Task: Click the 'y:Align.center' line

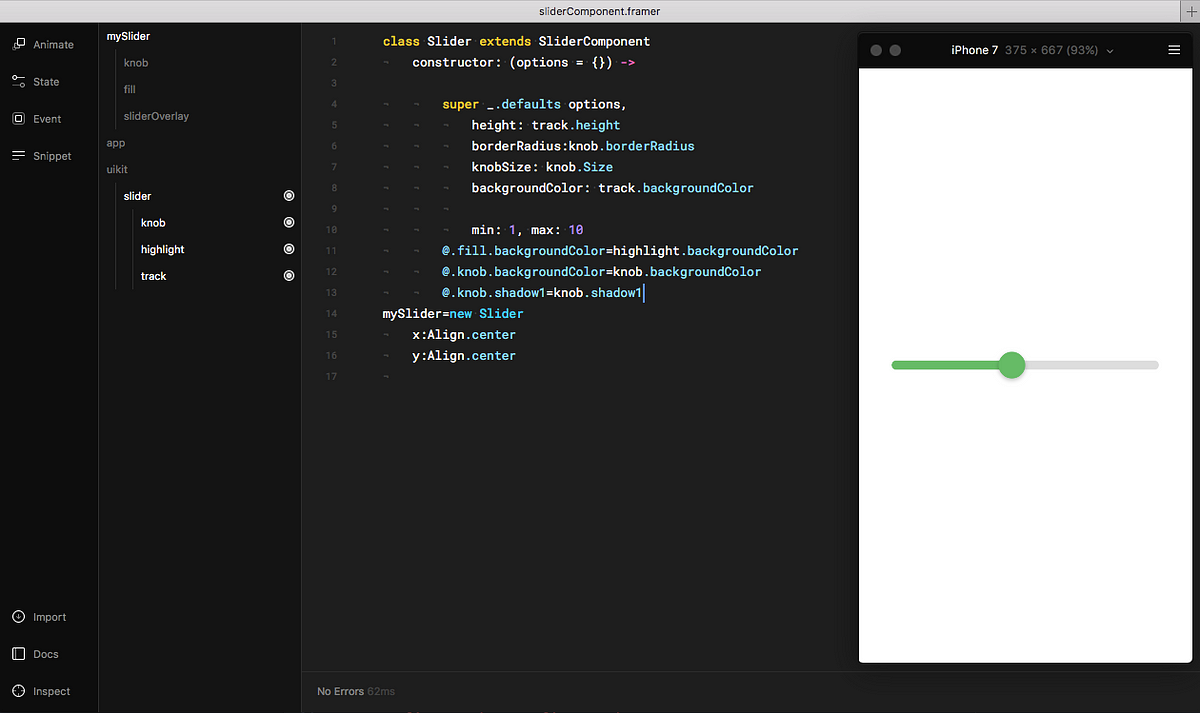Action: click(x=464, y=356)
